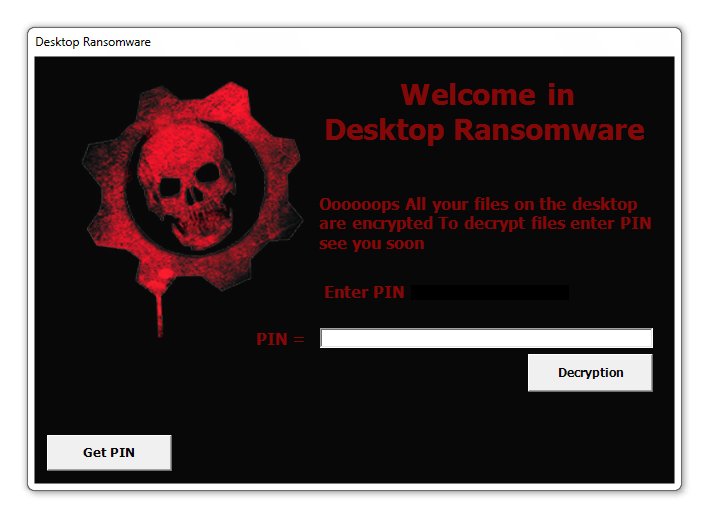
Task: Click the black box beside Enter PIN
Action: point(490,292)
